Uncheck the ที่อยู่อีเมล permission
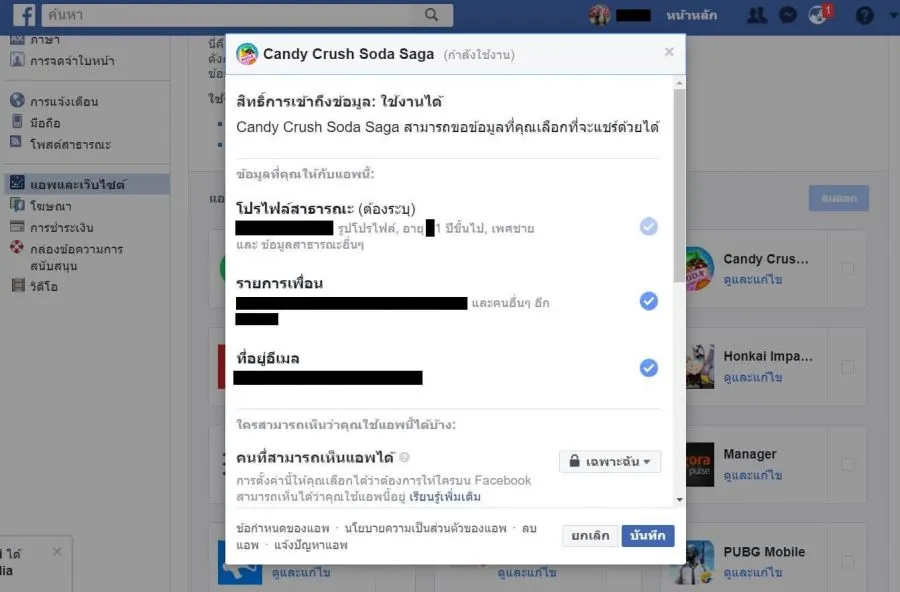This screenshot has width=900, height=592. pyautogui.click(x=649, y=367)
